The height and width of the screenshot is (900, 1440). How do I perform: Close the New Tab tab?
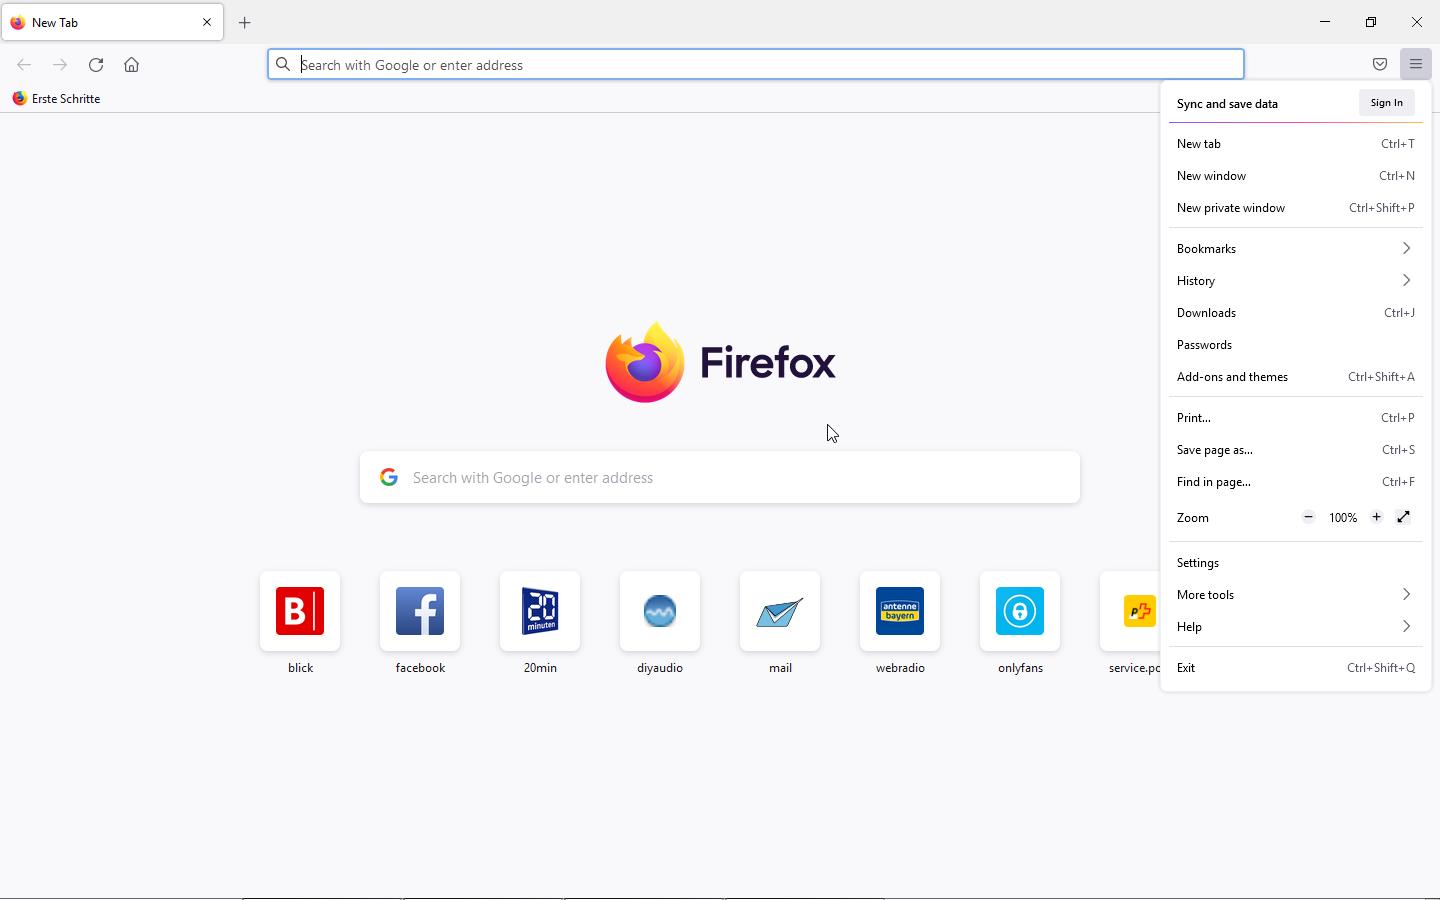(x=207, y=22)
